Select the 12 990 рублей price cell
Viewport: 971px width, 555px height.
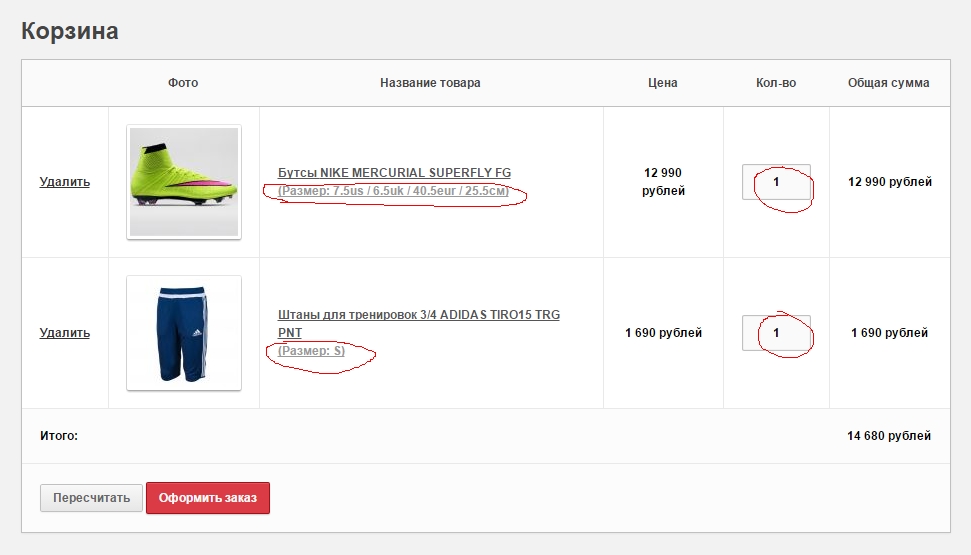(663, 181)
